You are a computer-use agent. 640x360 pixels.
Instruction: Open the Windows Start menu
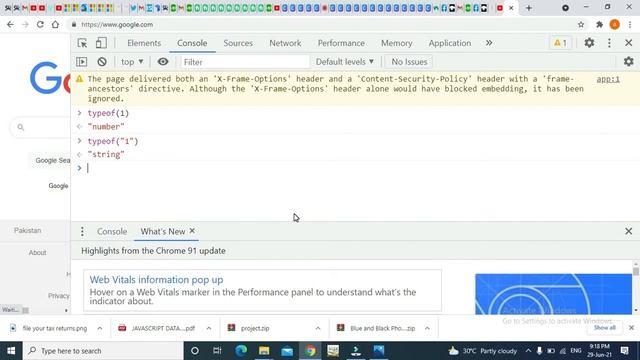11,351
